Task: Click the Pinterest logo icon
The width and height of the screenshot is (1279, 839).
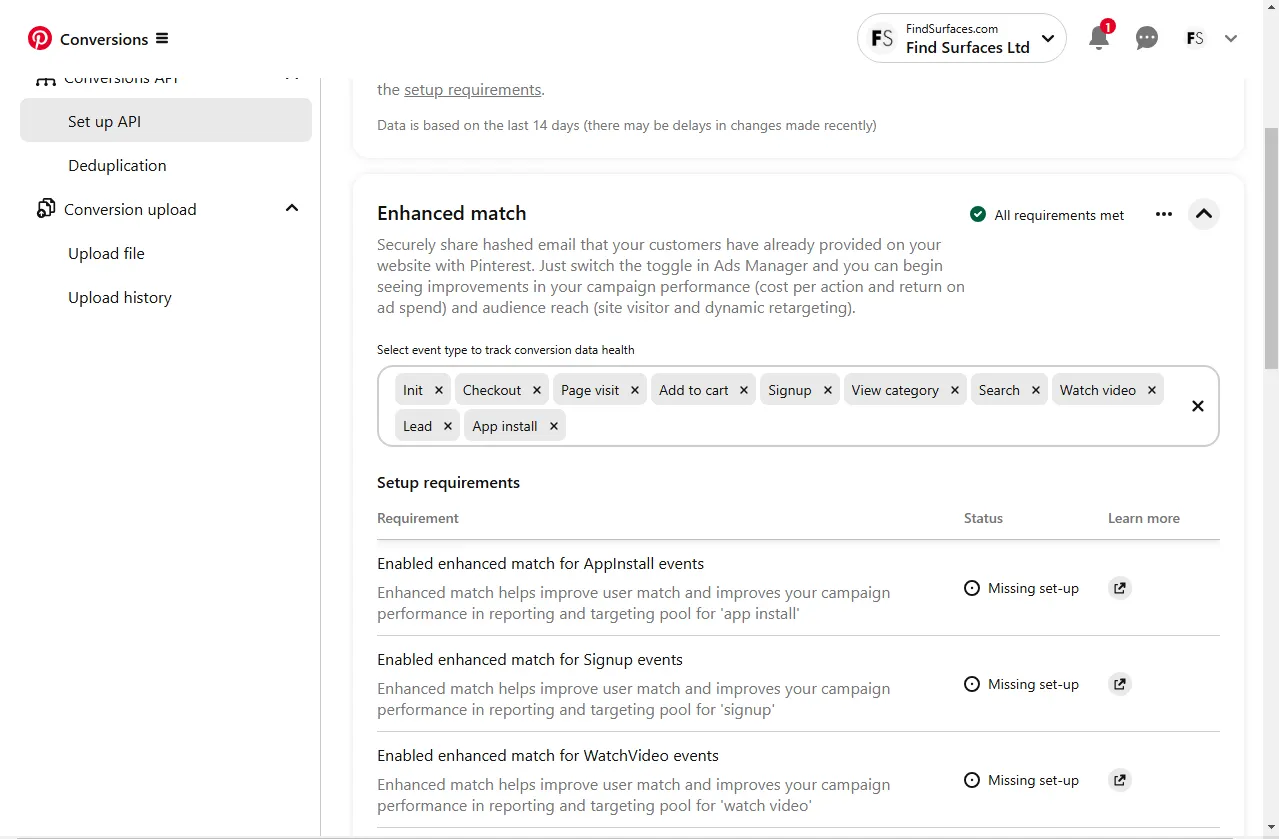Action: coord(40,39)
